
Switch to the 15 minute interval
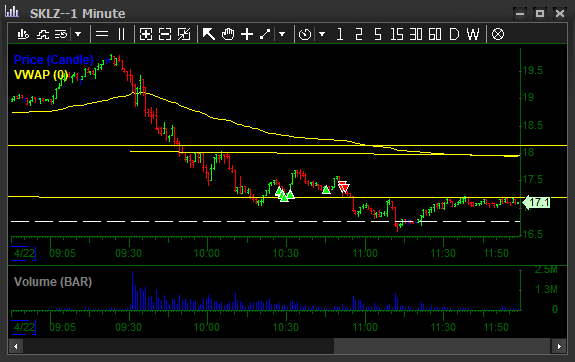coord(397,34)
